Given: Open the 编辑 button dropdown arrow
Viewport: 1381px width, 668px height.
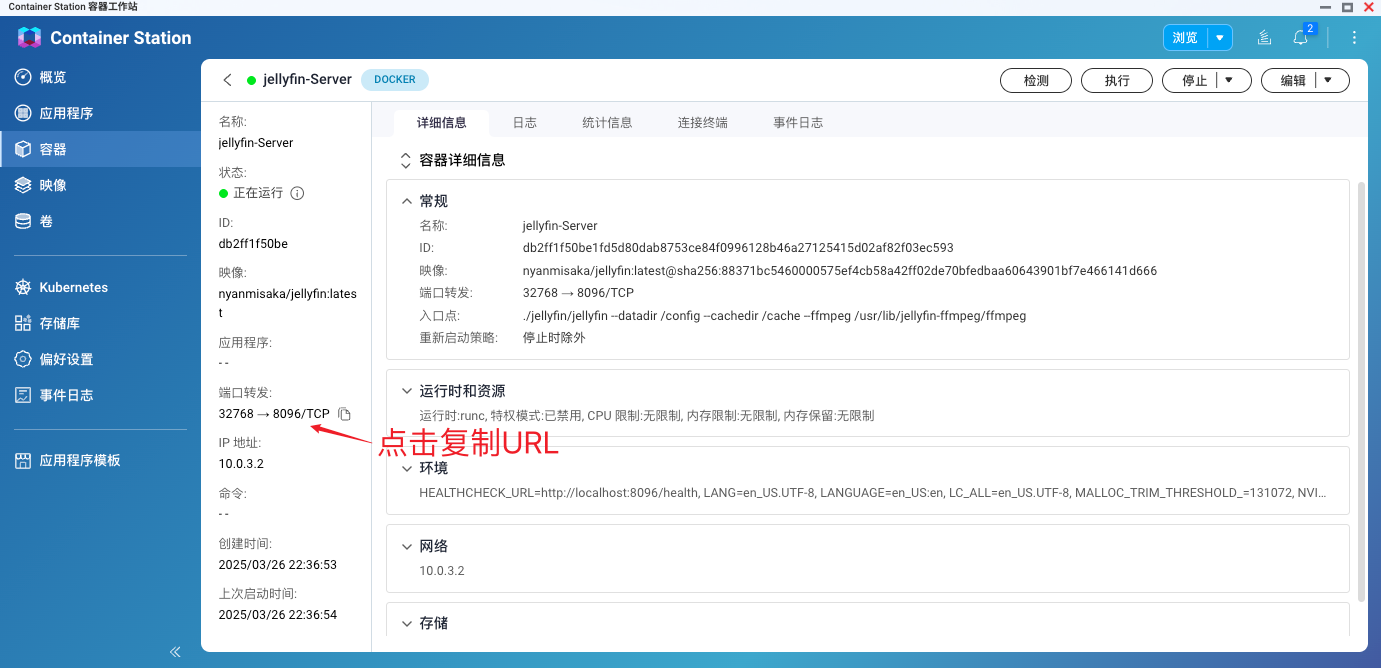Looking at the screenshot, I should click(x=1329, y=81).
